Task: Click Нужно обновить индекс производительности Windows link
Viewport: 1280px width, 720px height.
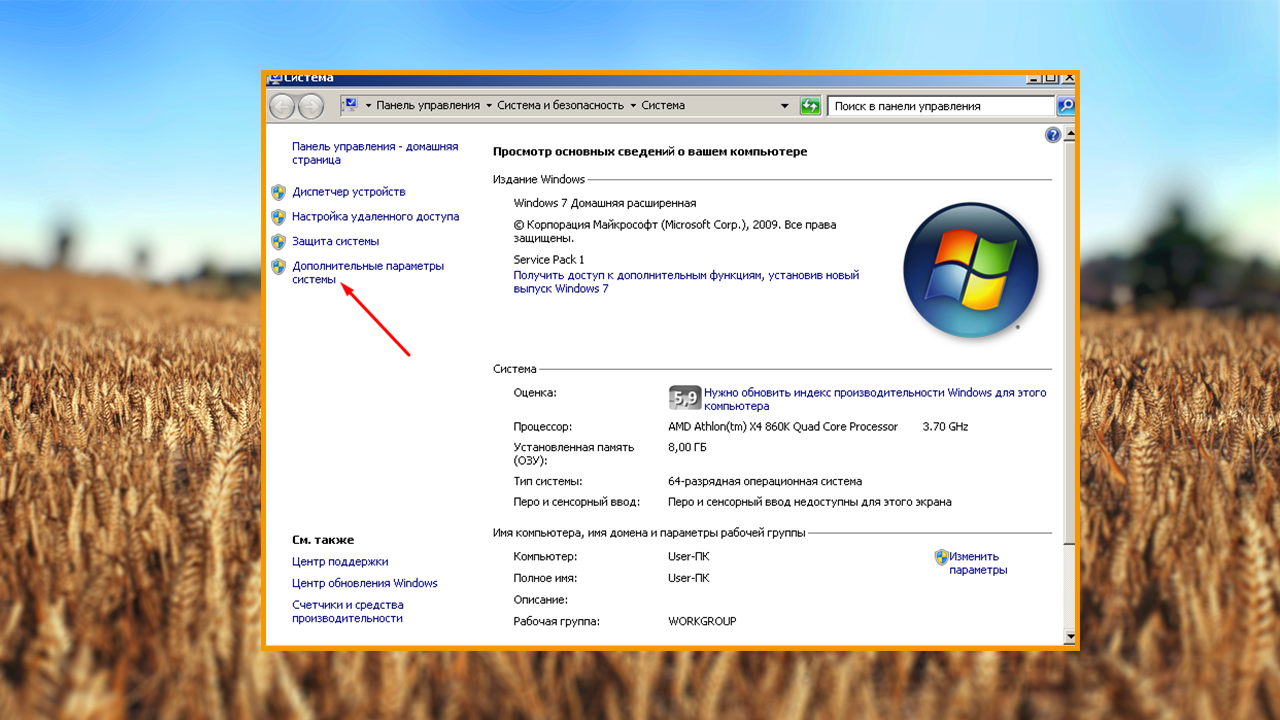Action: click(x=875, y=400)
